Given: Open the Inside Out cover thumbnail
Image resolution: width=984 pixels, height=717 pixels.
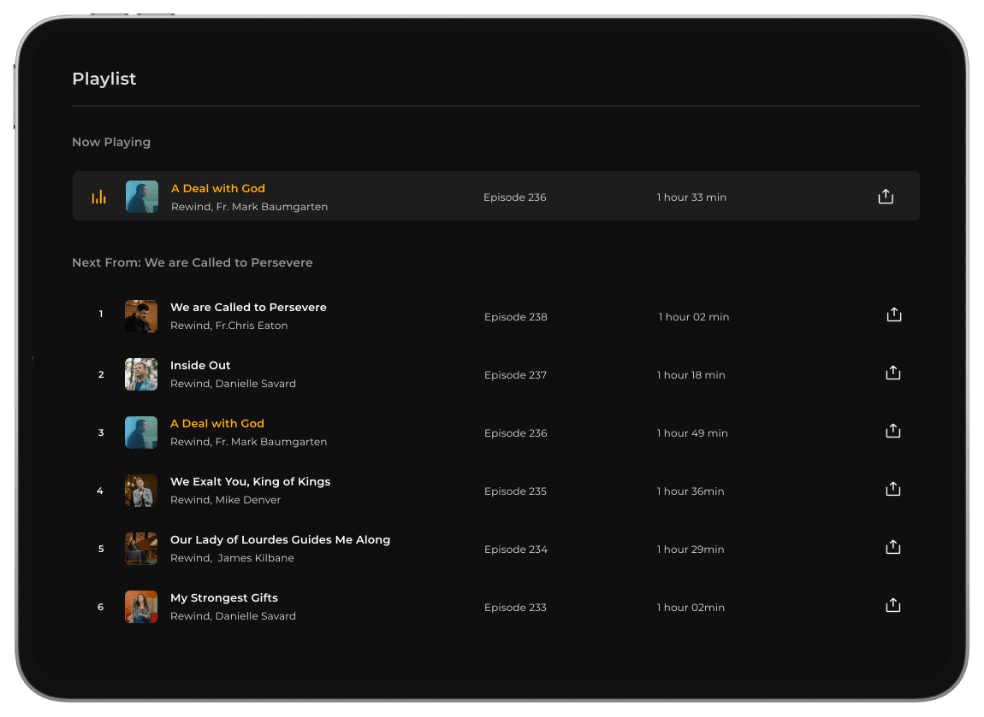Looking at the screenshot, I should pos(141,374).
